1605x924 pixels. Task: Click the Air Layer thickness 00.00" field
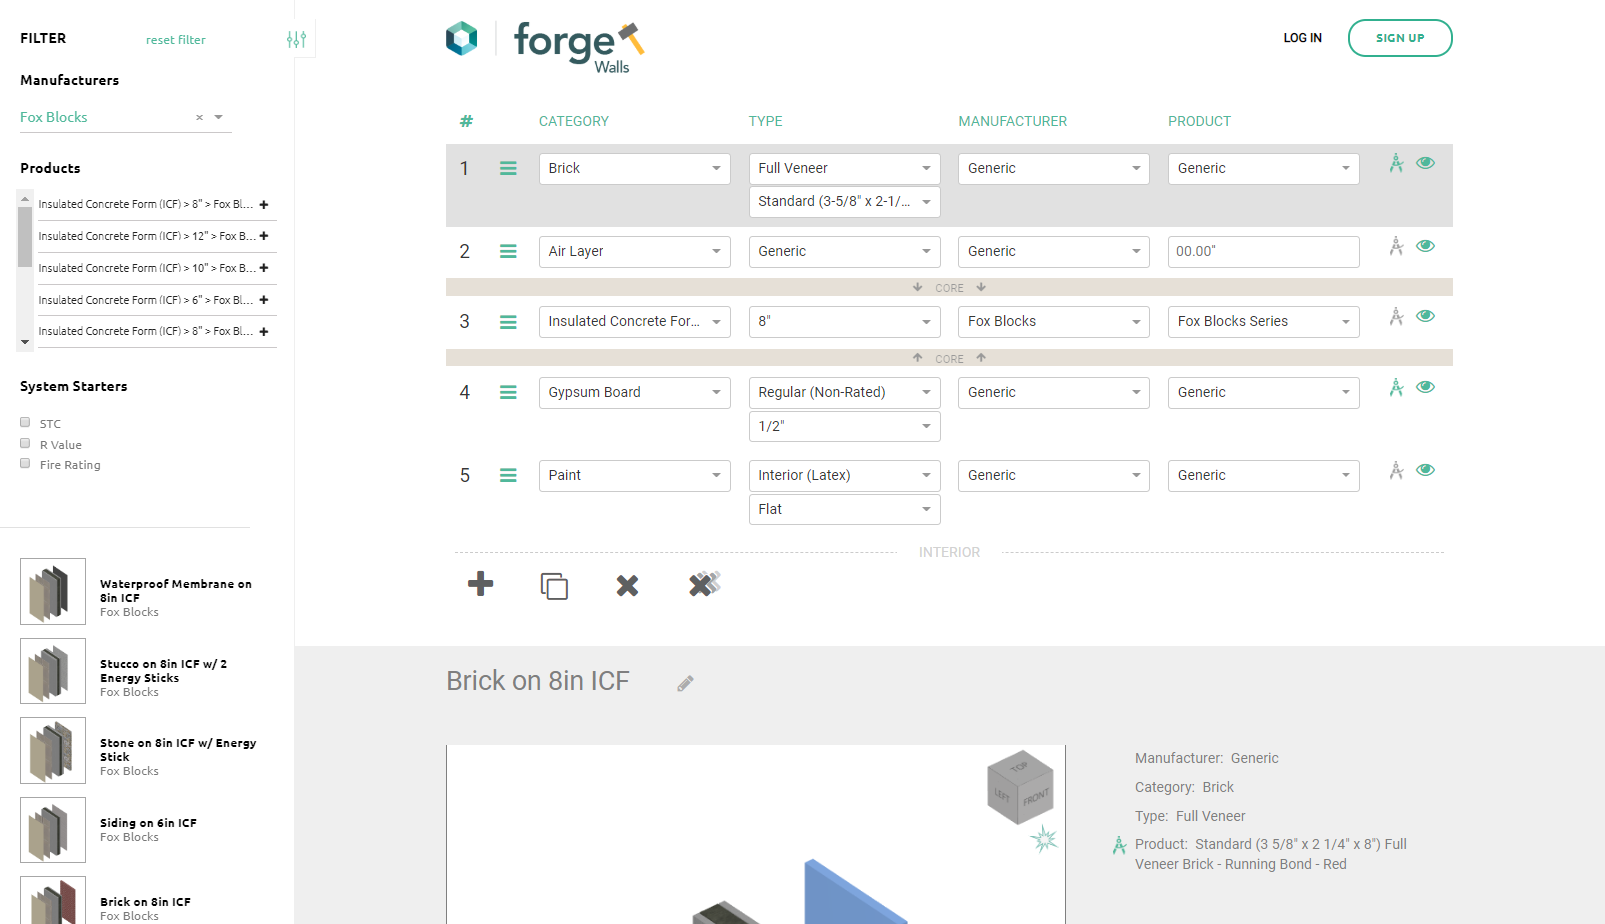click(x=1264, y=251)
